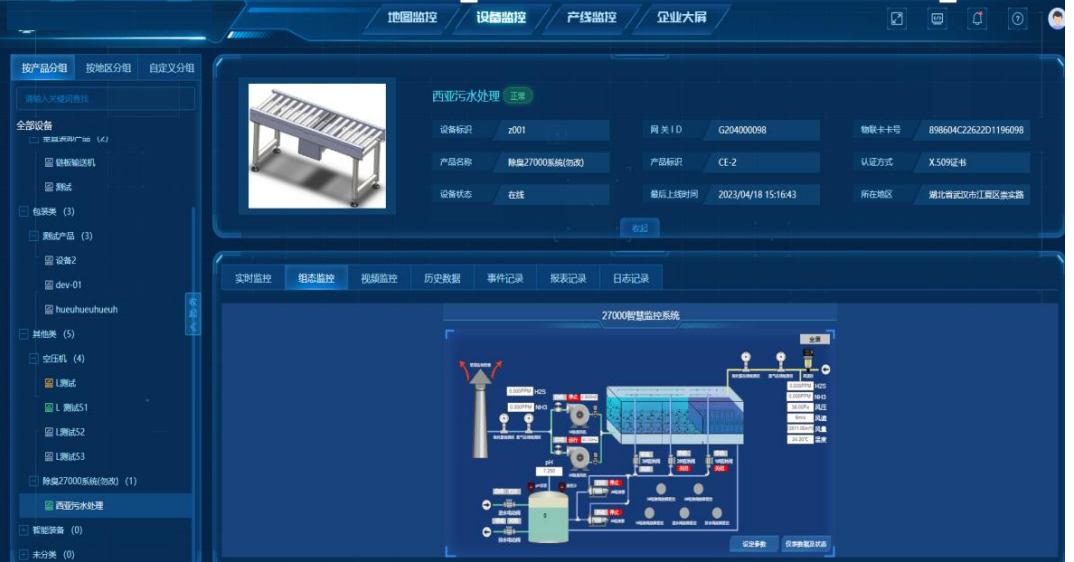Switch to 按地区分组 grouping tab
Image resolution: width=1074 pixels, height=562 pixels.
point(108,68)
